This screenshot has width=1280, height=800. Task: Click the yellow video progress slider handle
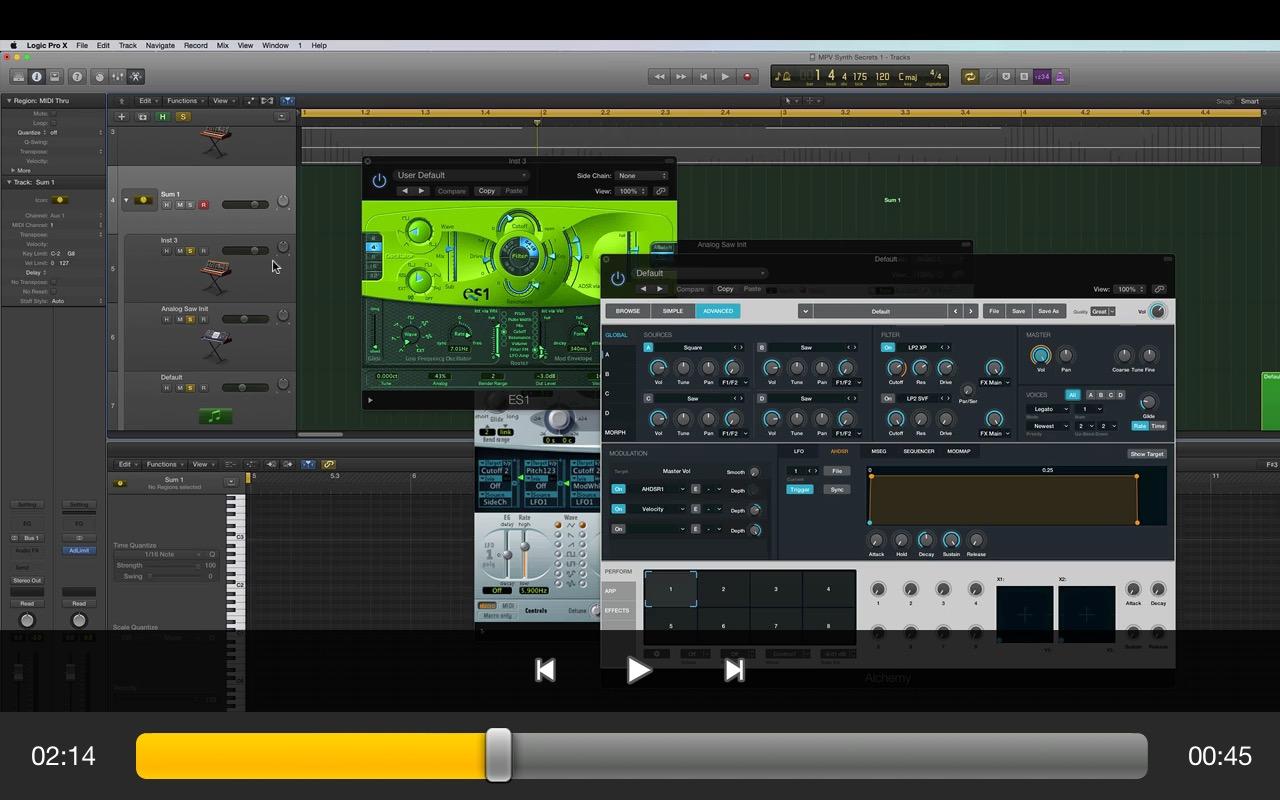click(498, 755)
